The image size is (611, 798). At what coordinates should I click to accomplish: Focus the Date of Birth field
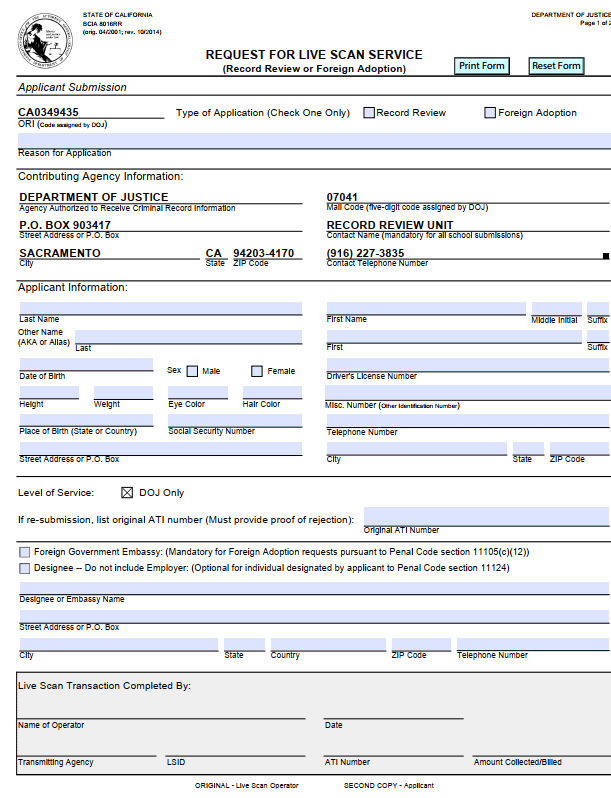tap(86, 365)
